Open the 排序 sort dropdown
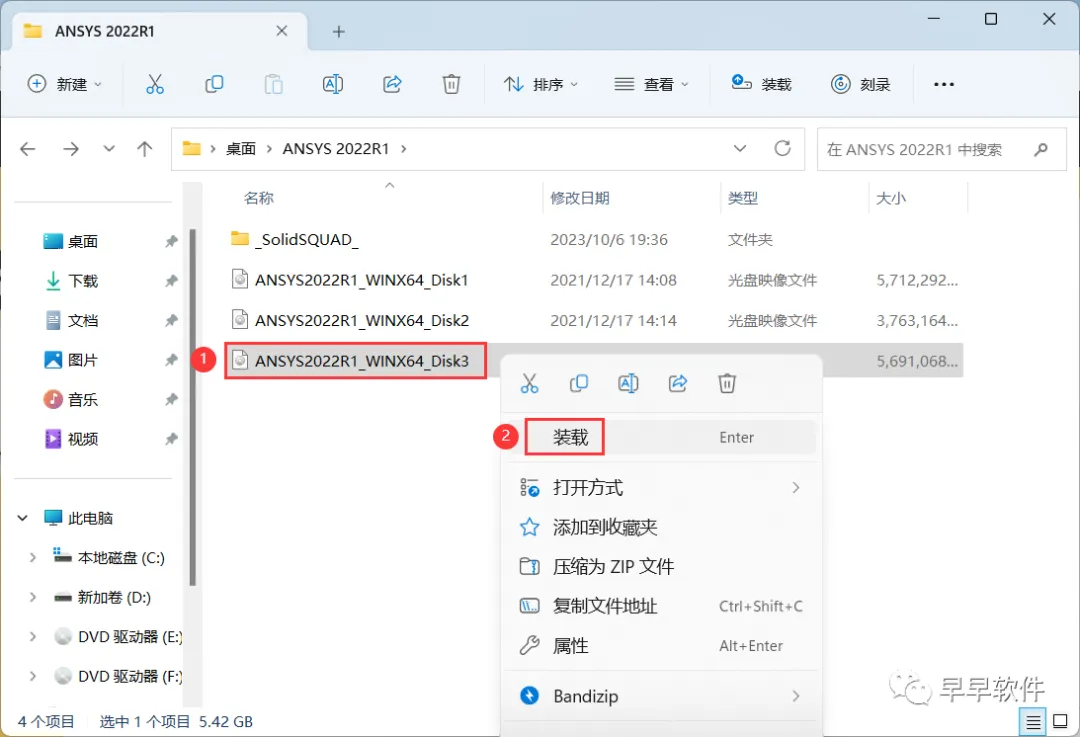The image size is (1080, 737). tap(541, 84)
